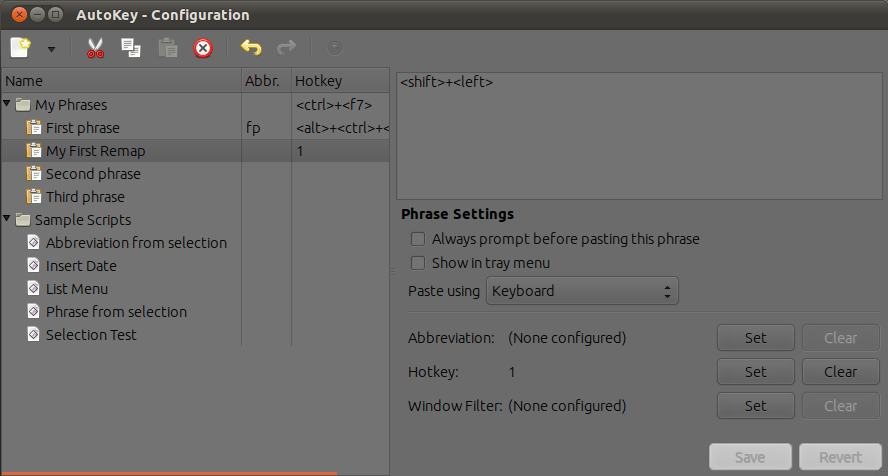Screen dimensions: 888x476
Task: Sort by the Hotkey column header
Action: [x=340, y=81]
